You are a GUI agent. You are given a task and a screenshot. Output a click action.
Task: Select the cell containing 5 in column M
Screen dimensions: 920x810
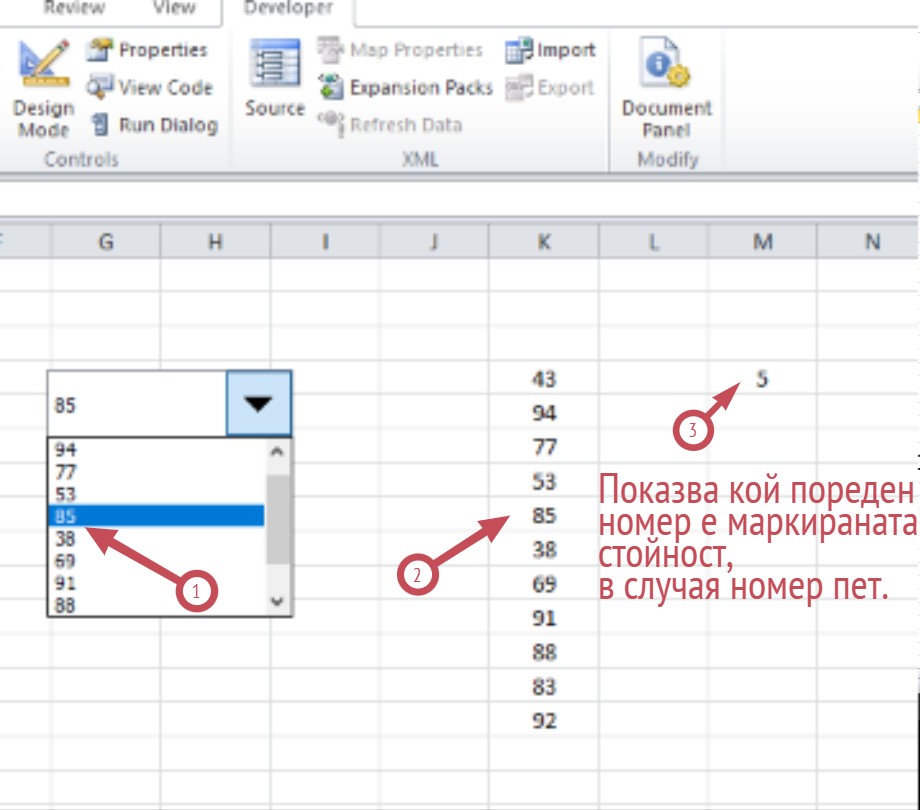point(762,379)
